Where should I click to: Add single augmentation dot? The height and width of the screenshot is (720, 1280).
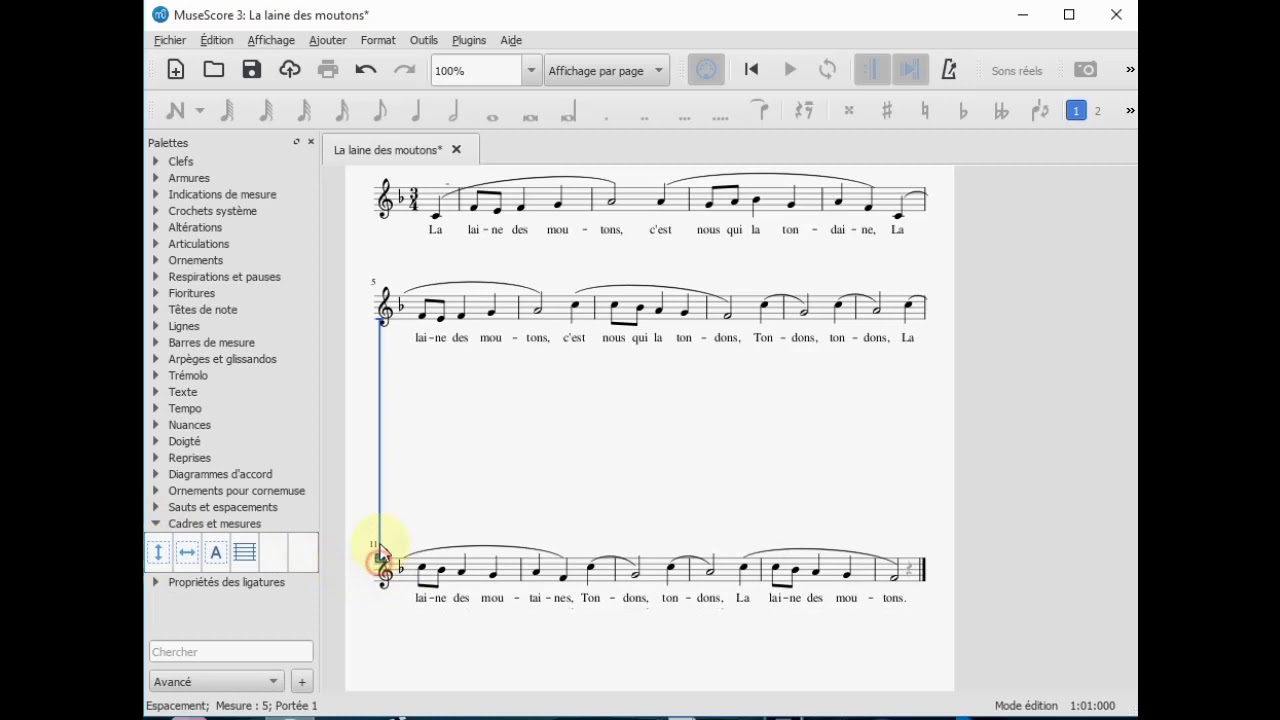pos(606,117)
